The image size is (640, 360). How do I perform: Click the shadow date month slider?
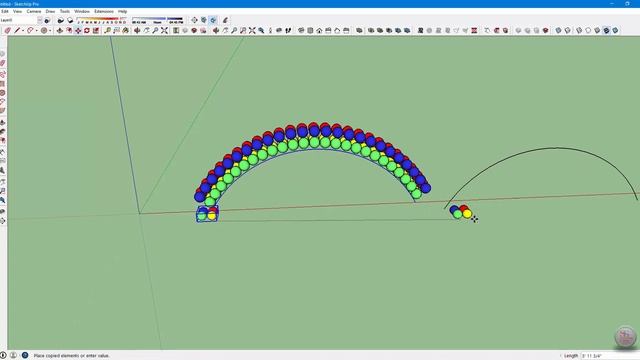tap(102, 20)
